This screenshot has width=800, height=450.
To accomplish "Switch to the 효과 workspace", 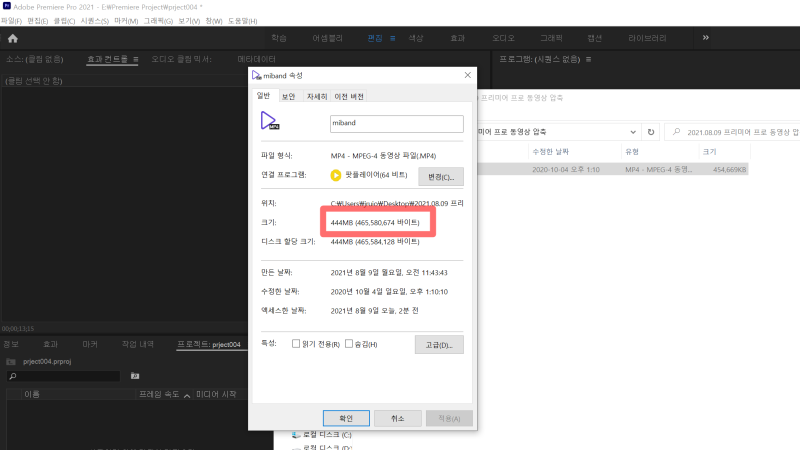I will [x=458, y=38].
